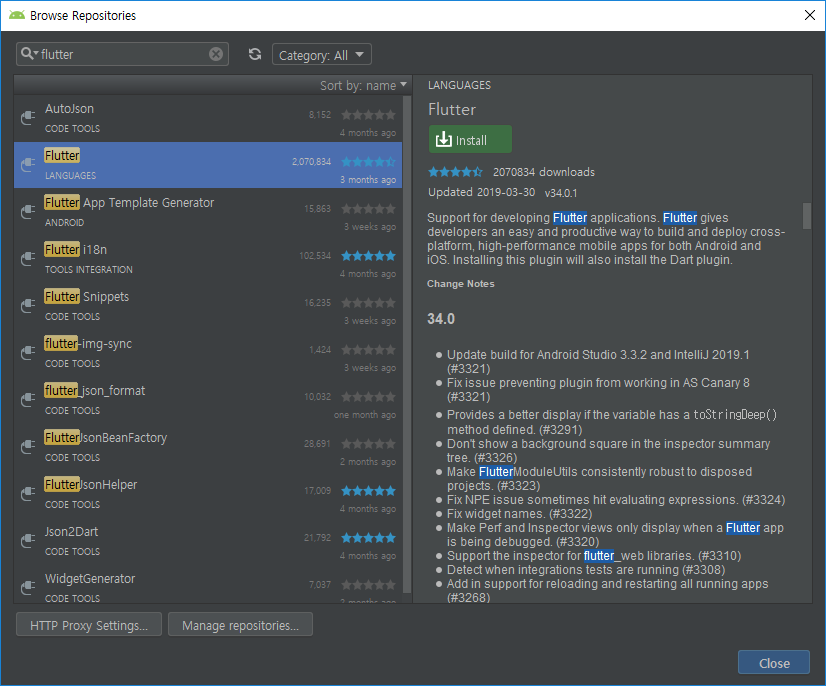Click the Flutter row star rating
Viewport: 826px width, 686px height.
tap(368, 162)
